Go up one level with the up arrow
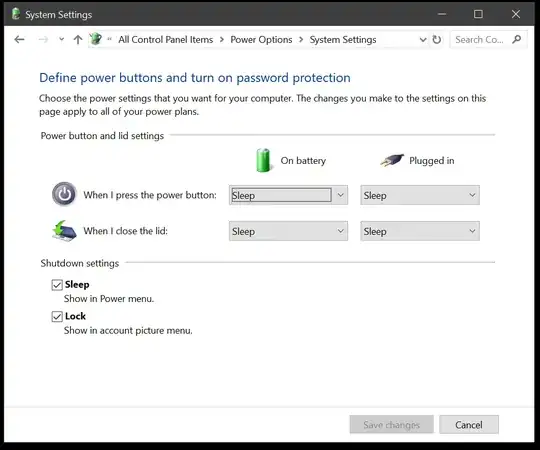 click(x=78, y=40)
